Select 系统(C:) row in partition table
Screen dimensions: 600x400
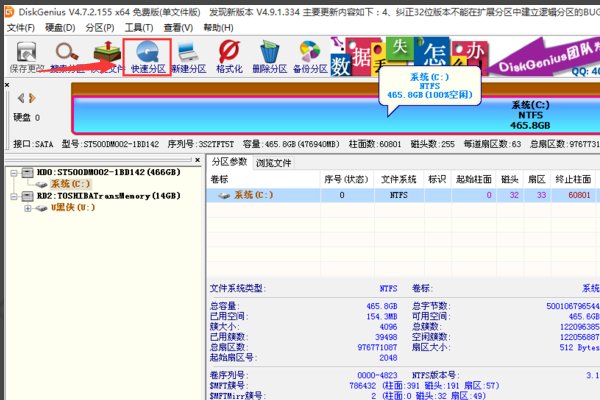tap(403, 195)
